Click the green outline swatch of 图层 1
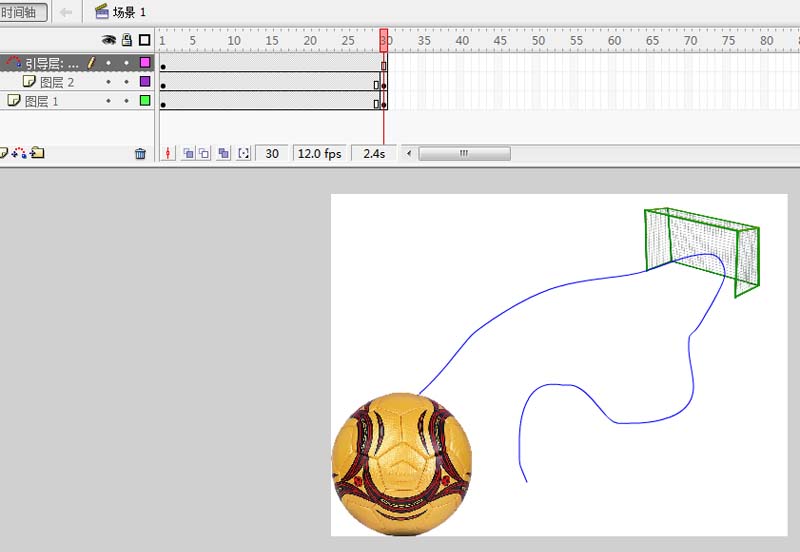800x552 pixels. tap(145, 100)
